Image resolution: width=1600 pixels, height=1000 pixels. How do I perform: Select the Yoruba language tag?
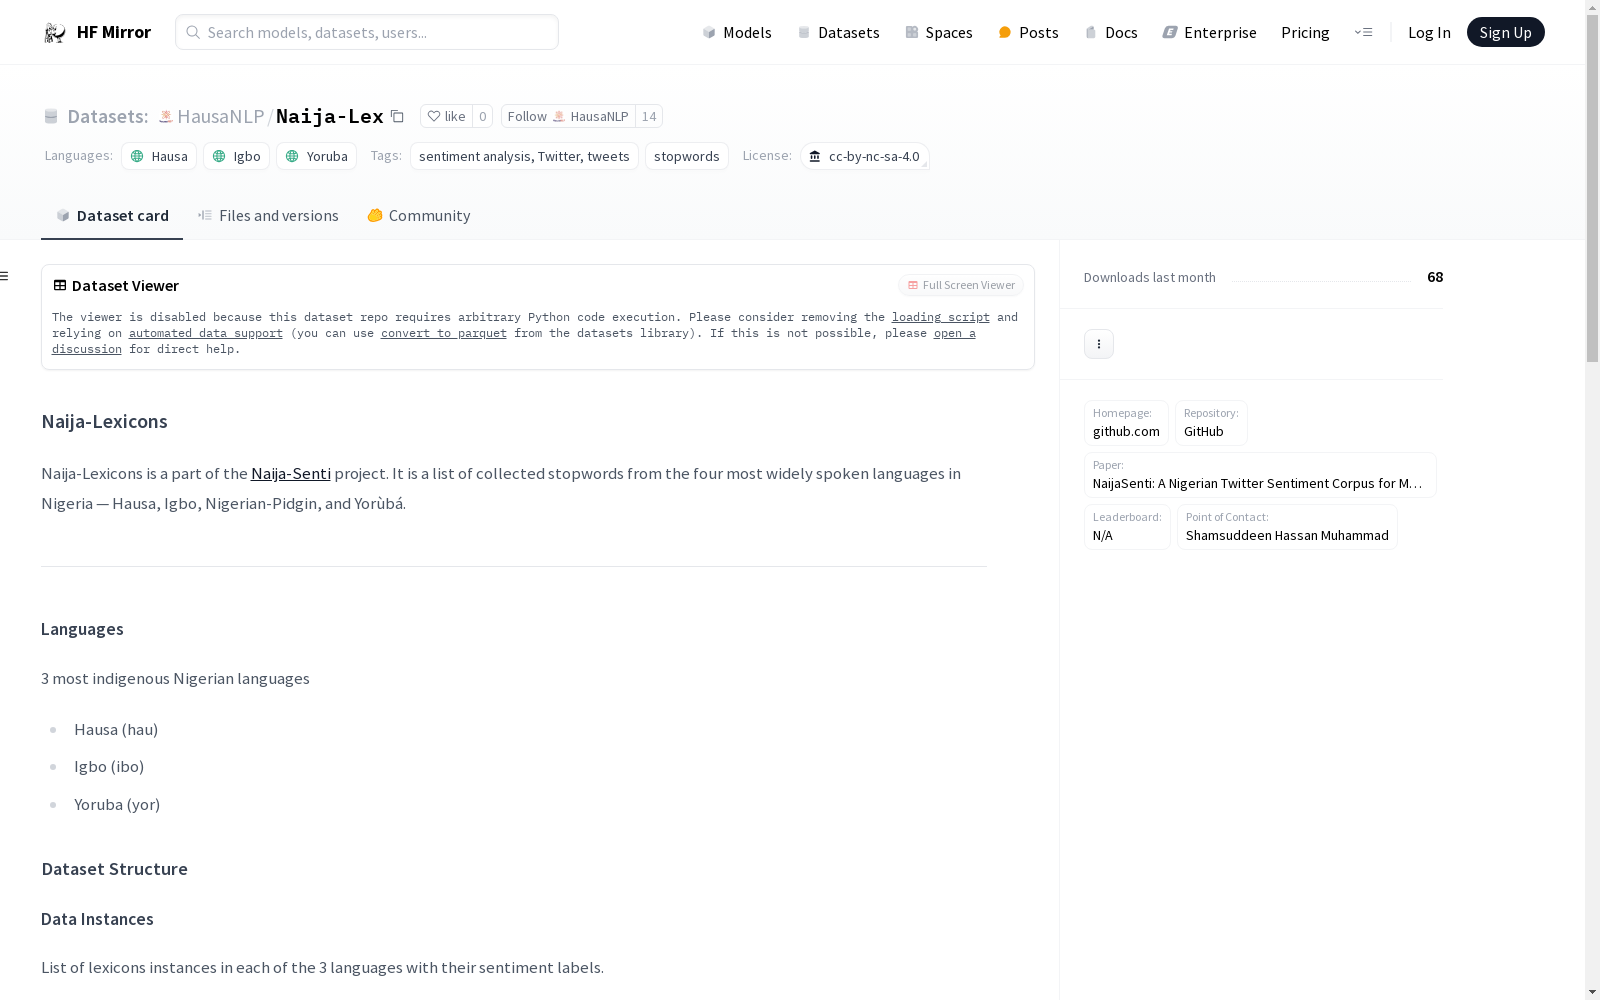316,156
